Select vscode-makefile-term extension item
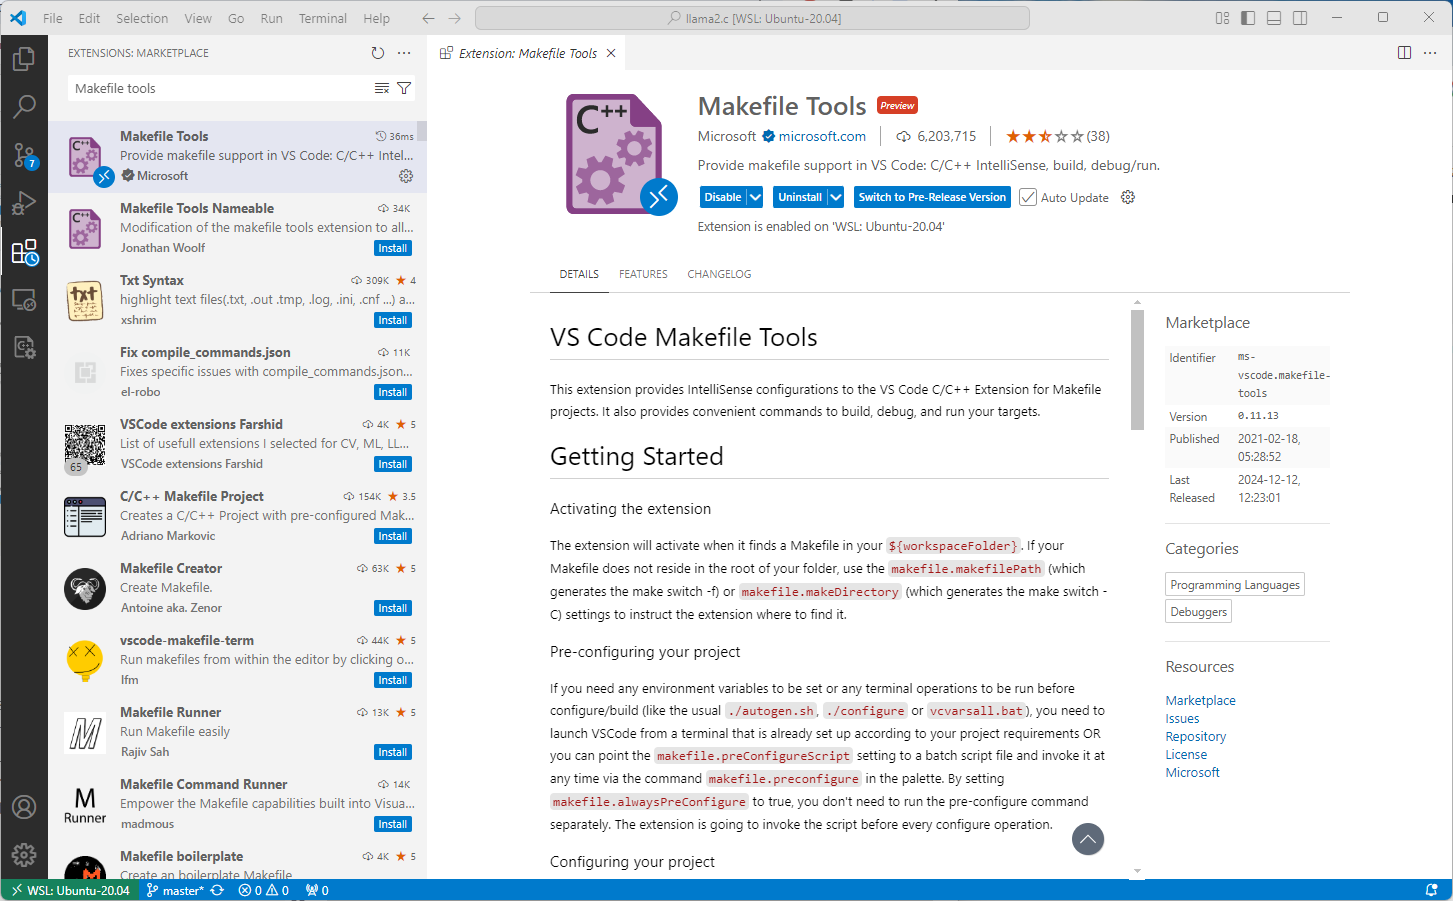The width and height of the screenshot is (1453, 901). click(238, 661)
